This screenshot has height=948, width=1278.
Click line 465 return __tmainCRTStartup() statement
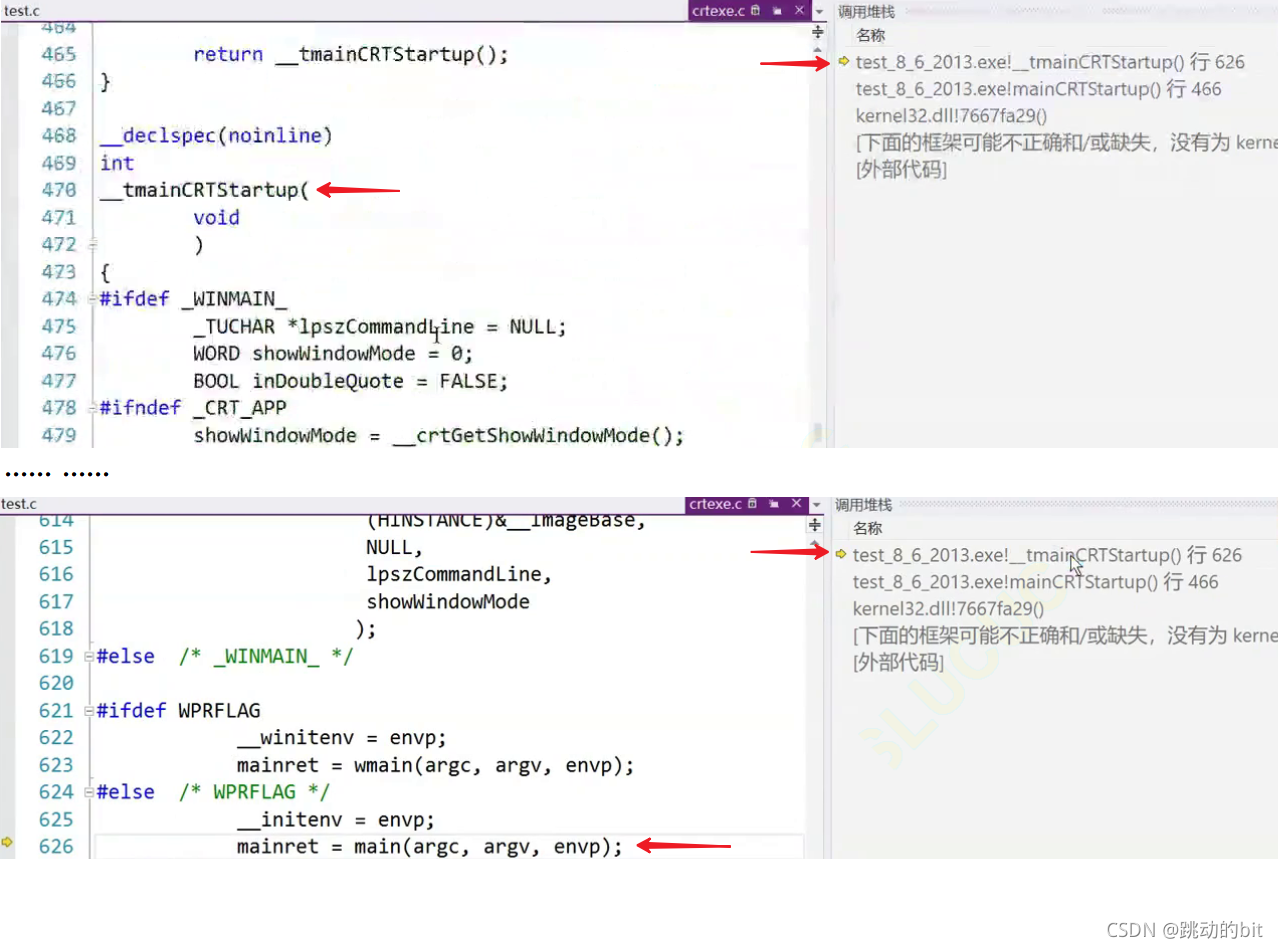351,54
